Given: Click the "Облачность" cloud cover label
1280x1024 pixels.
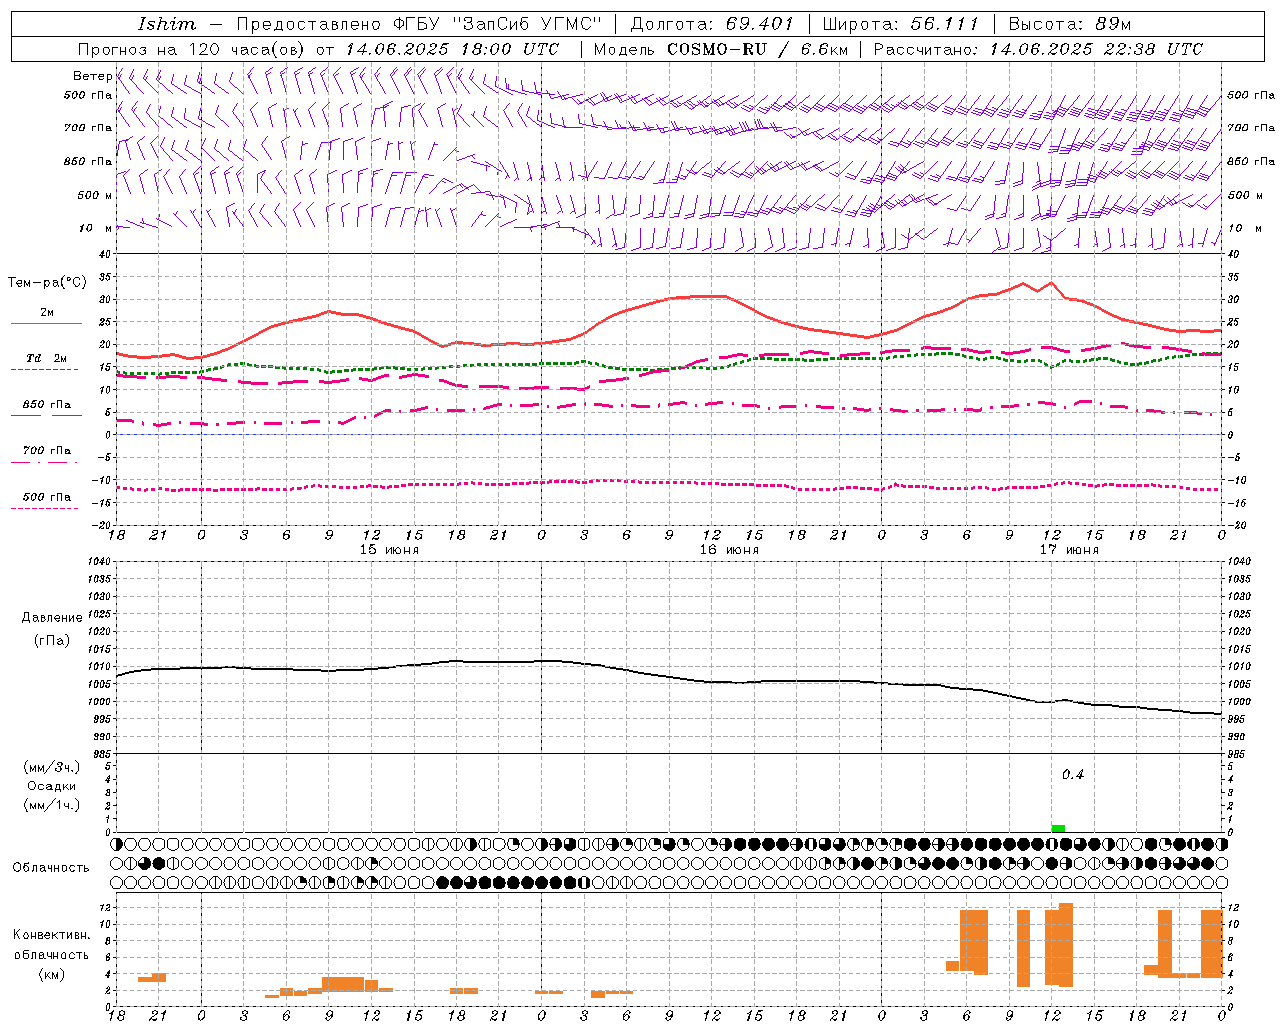Looking at the screenshot, I should [51, 867].
